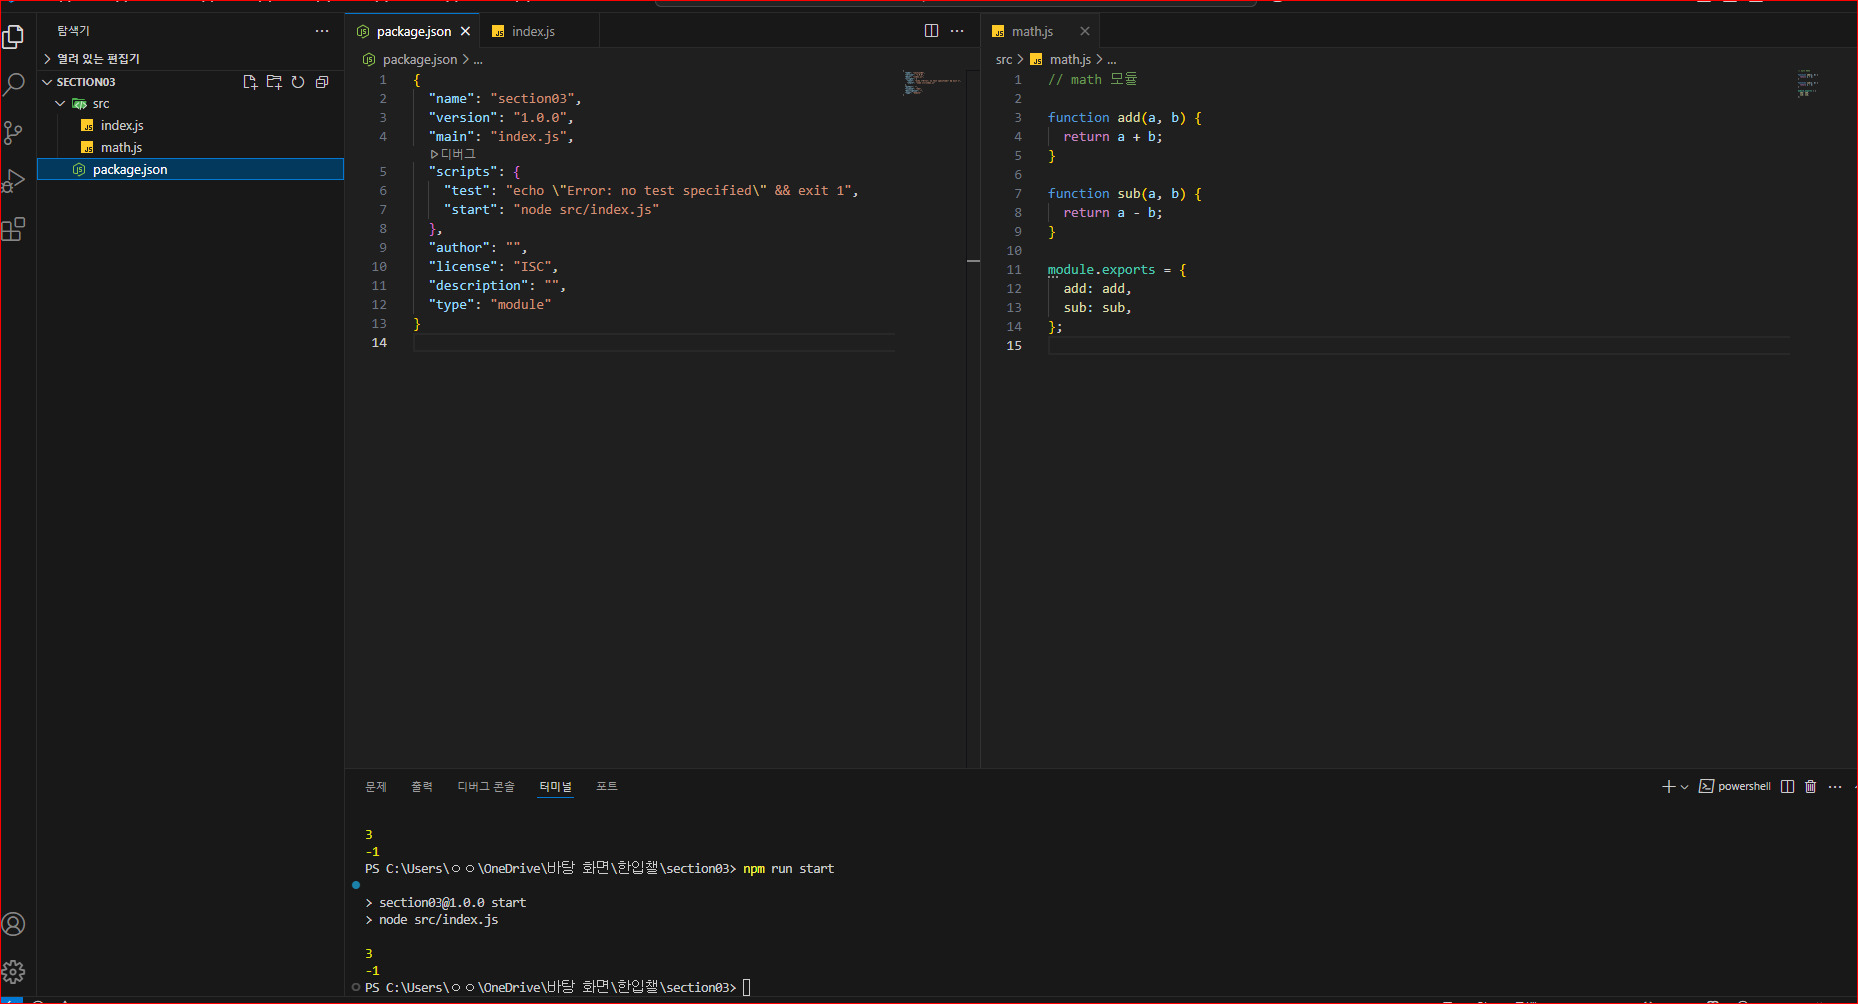Open the Extensions view
This screenshot has width=1858, height=1004.
(x=14, y=229)
